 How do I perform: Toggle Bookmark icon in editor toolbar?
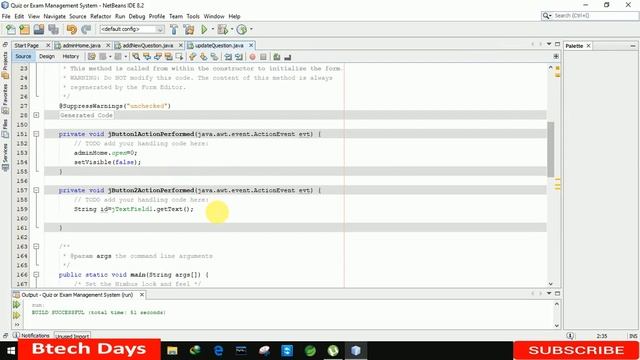[214, 57]
